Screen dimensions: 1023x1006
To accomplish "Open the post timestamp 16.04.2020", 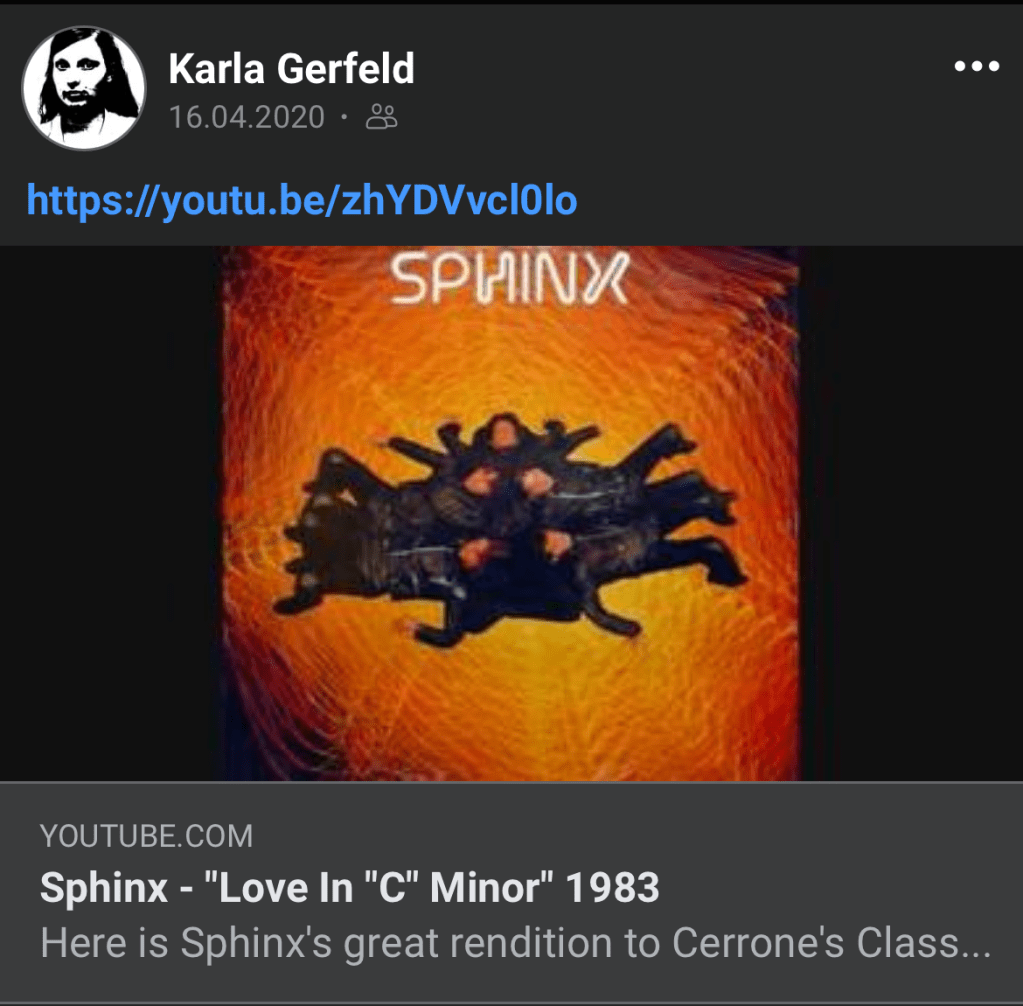I will tap(247, 117).
